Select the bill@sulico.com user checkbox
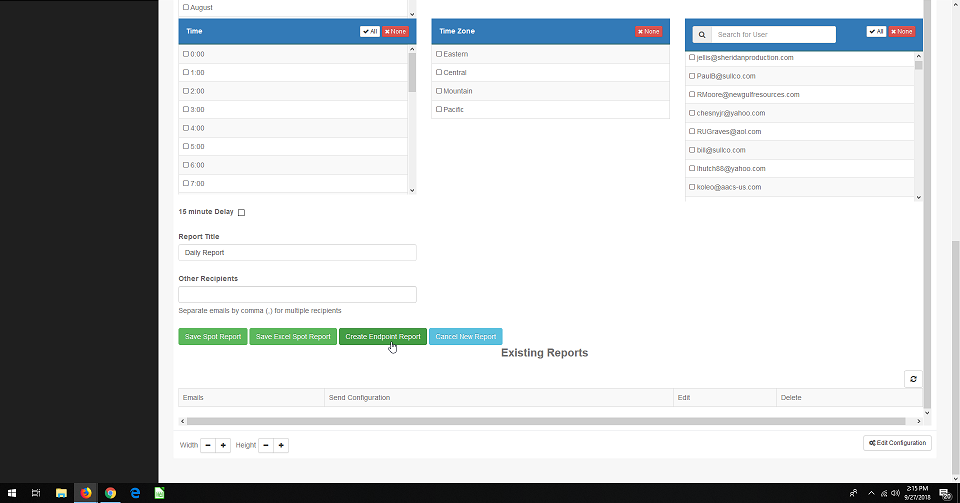The height and width of the screenshot is (503, 960). pos(692,150)
